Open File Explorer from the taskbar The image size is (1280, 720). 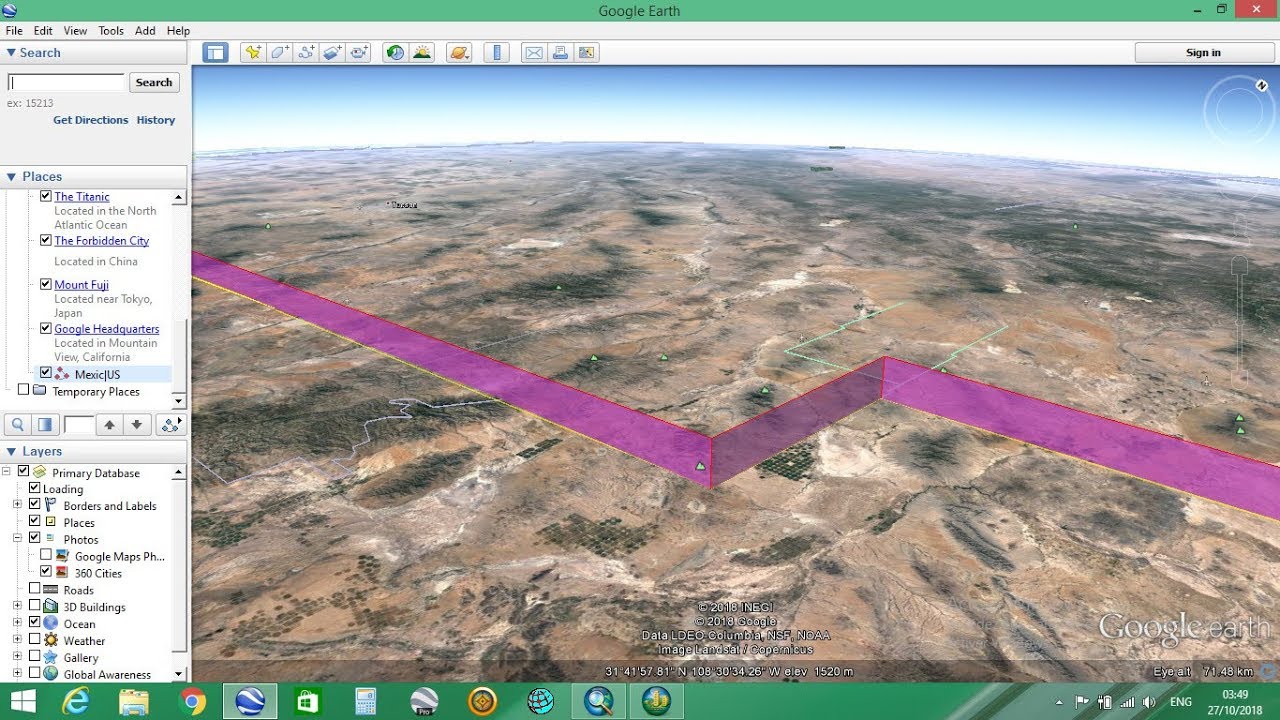pyautogui.click(x=133, y=701)
